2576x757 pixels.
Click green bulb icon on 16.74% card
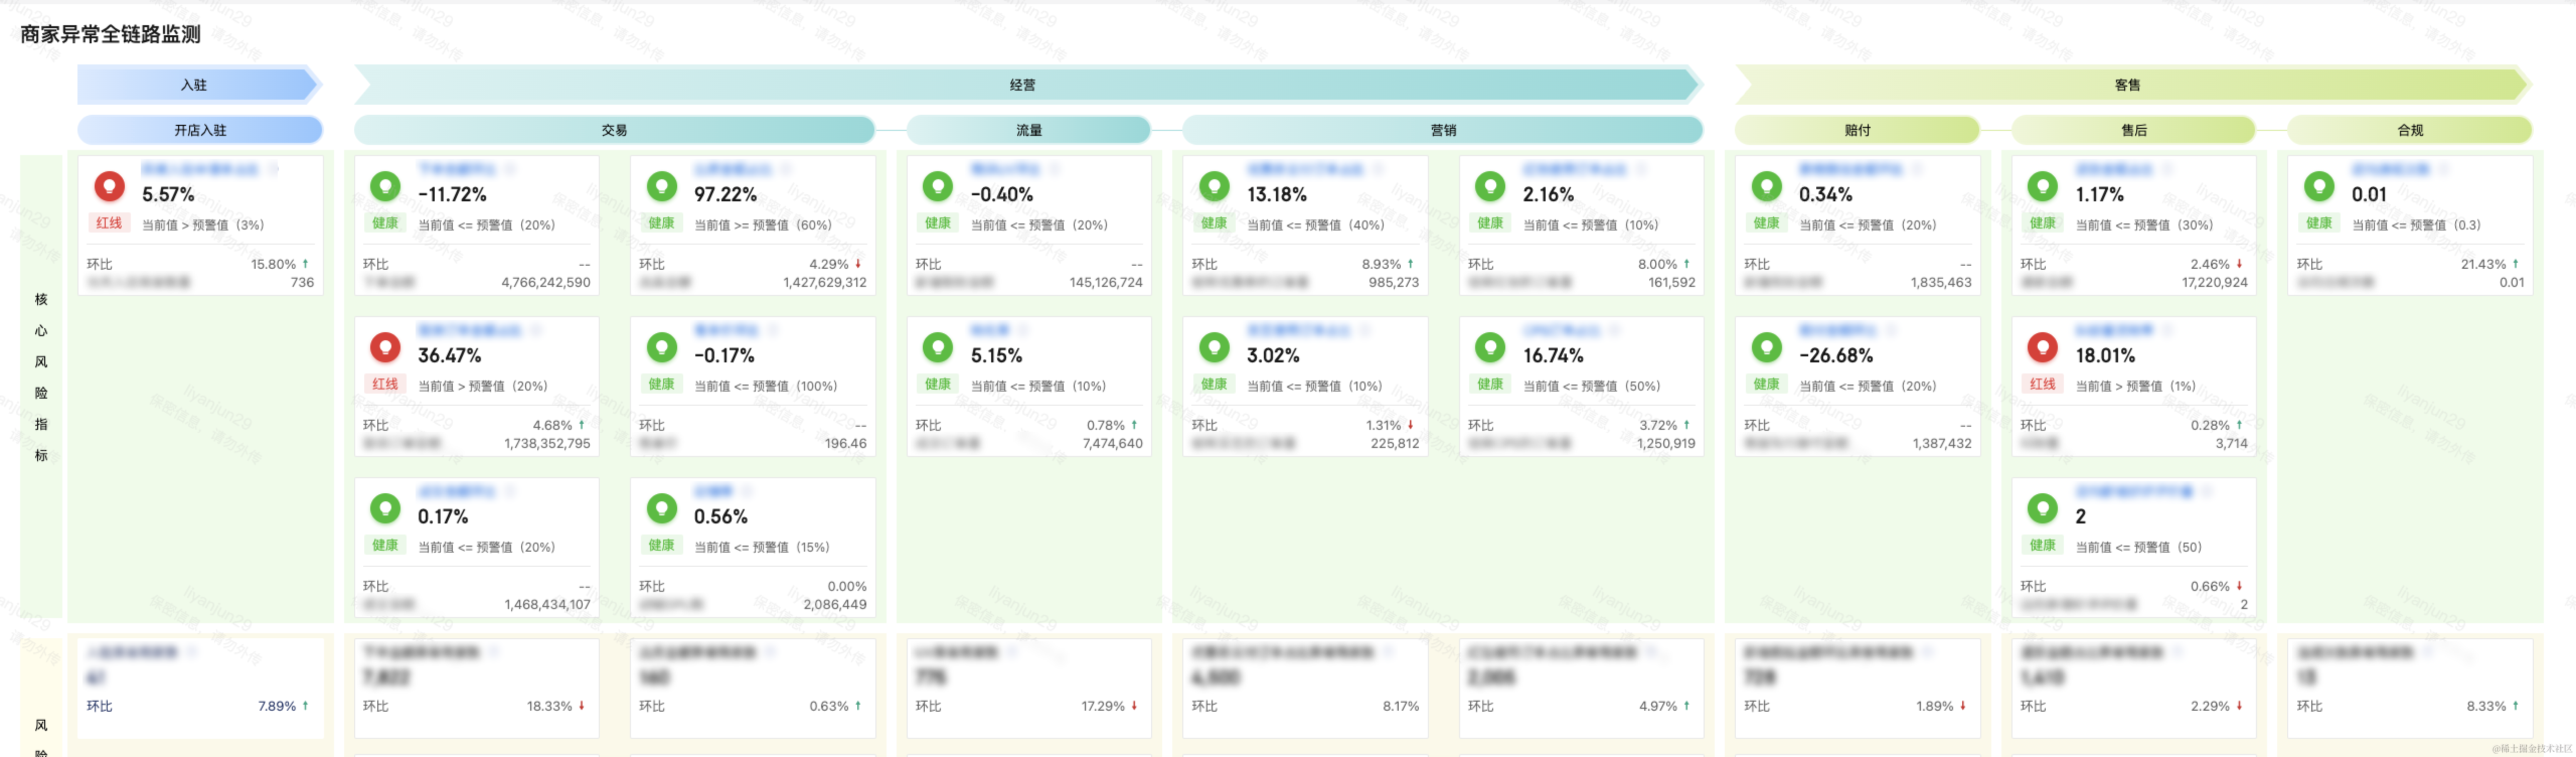(x=1490, y=346)
